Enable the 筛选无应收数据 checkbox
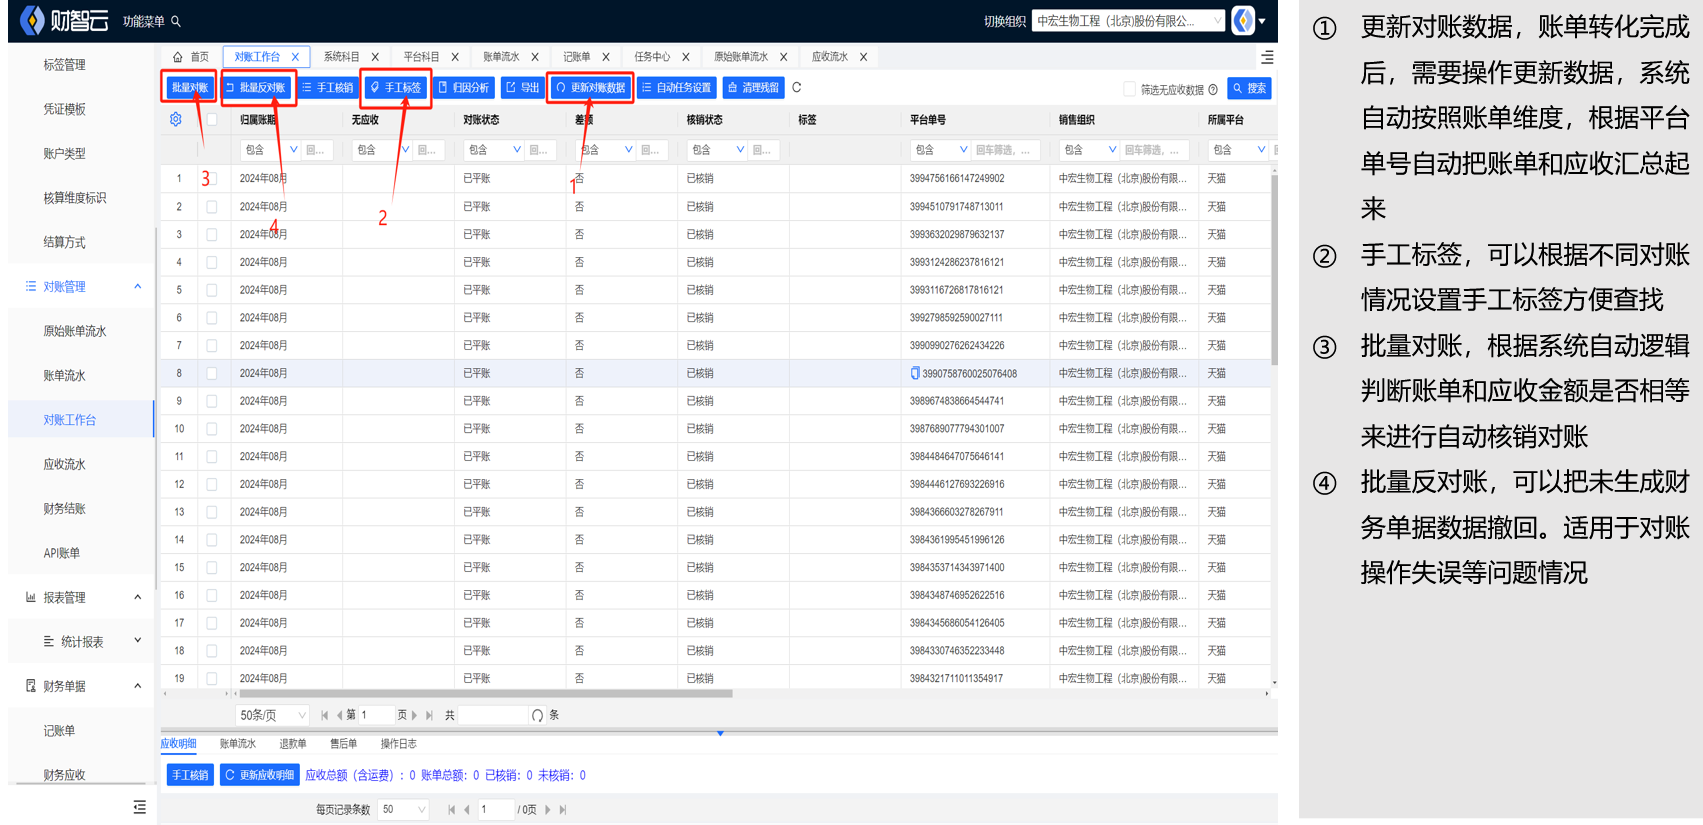 (x=1130, y=89)
